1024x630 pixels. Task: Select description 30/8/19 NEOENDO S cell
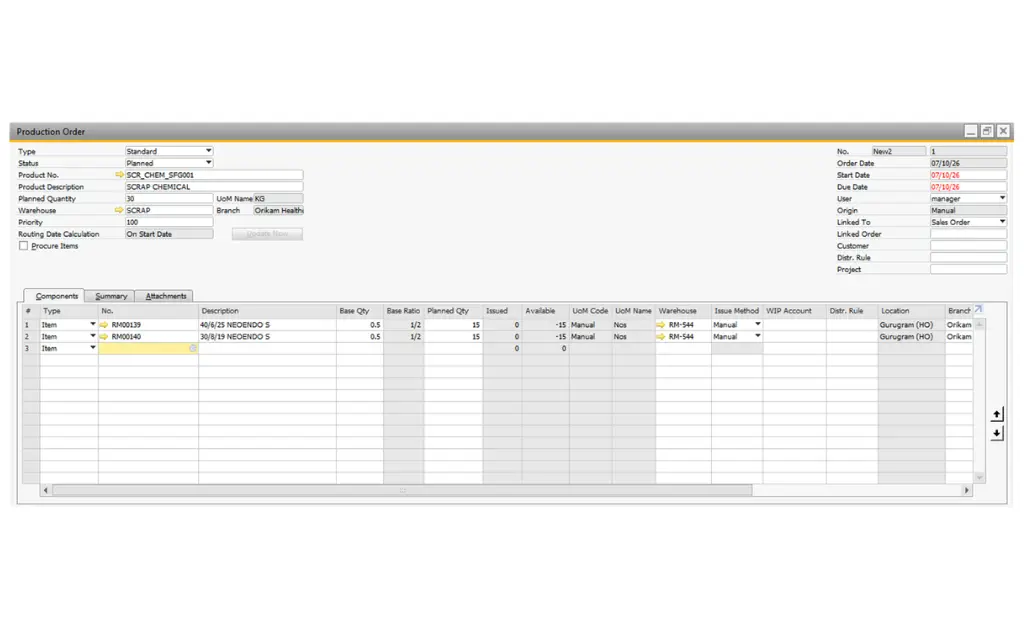coord(267,336)
